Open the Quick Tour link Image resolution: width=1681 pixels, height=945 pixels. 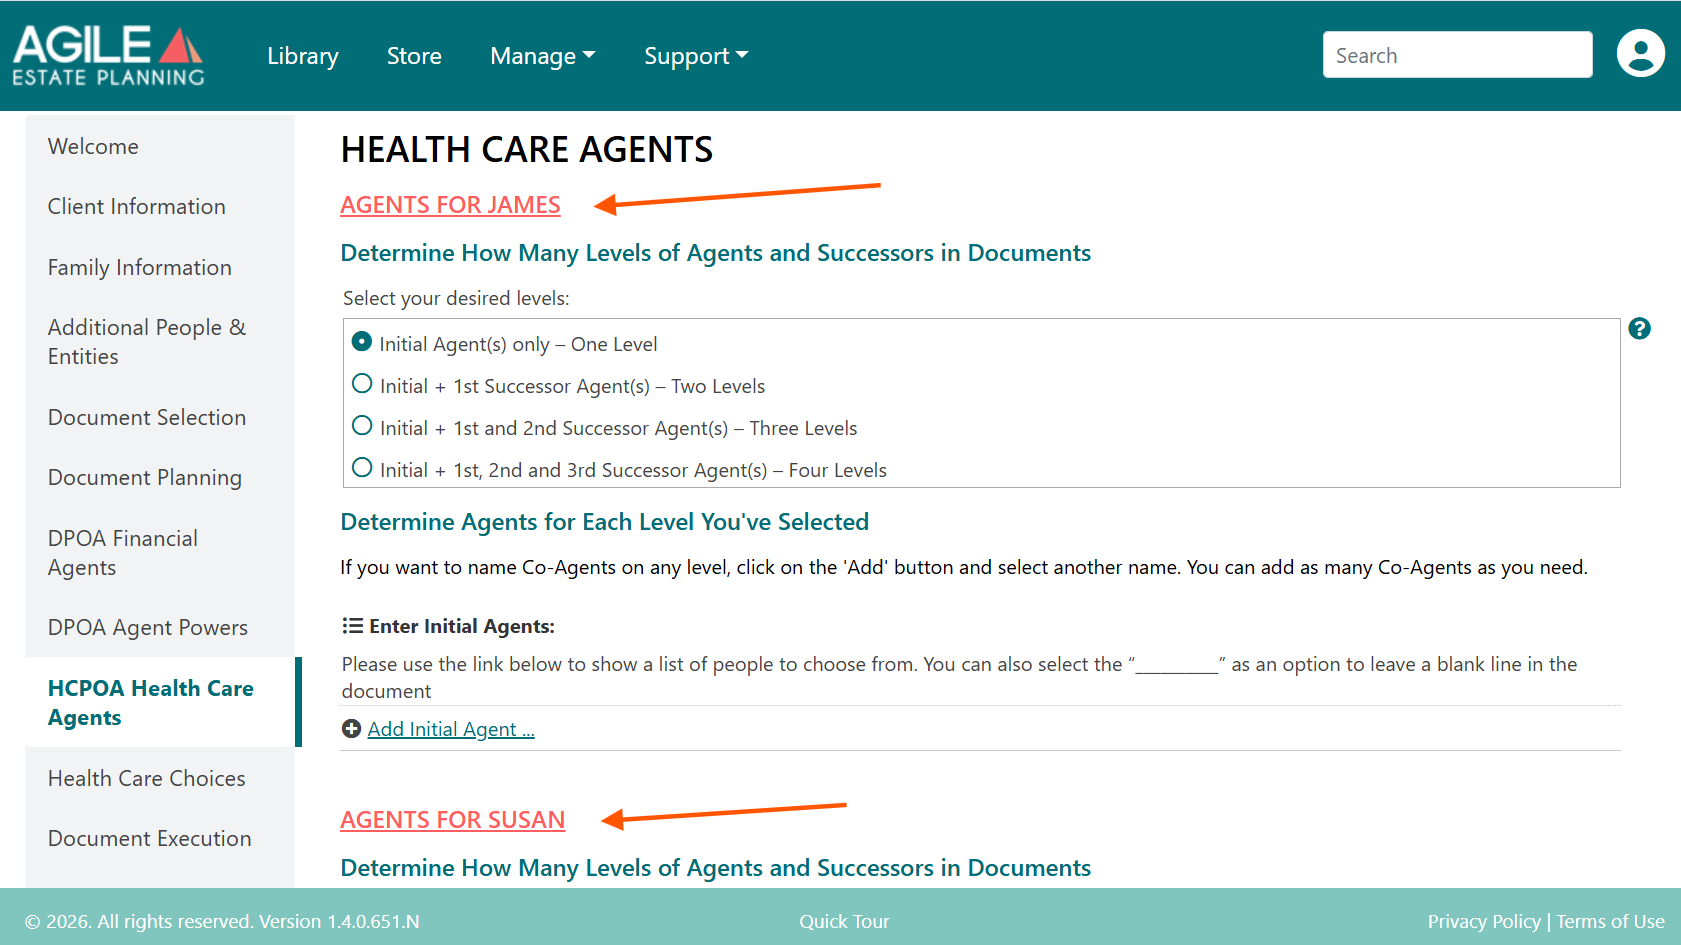pyautogui.click(x=844, y=921)
